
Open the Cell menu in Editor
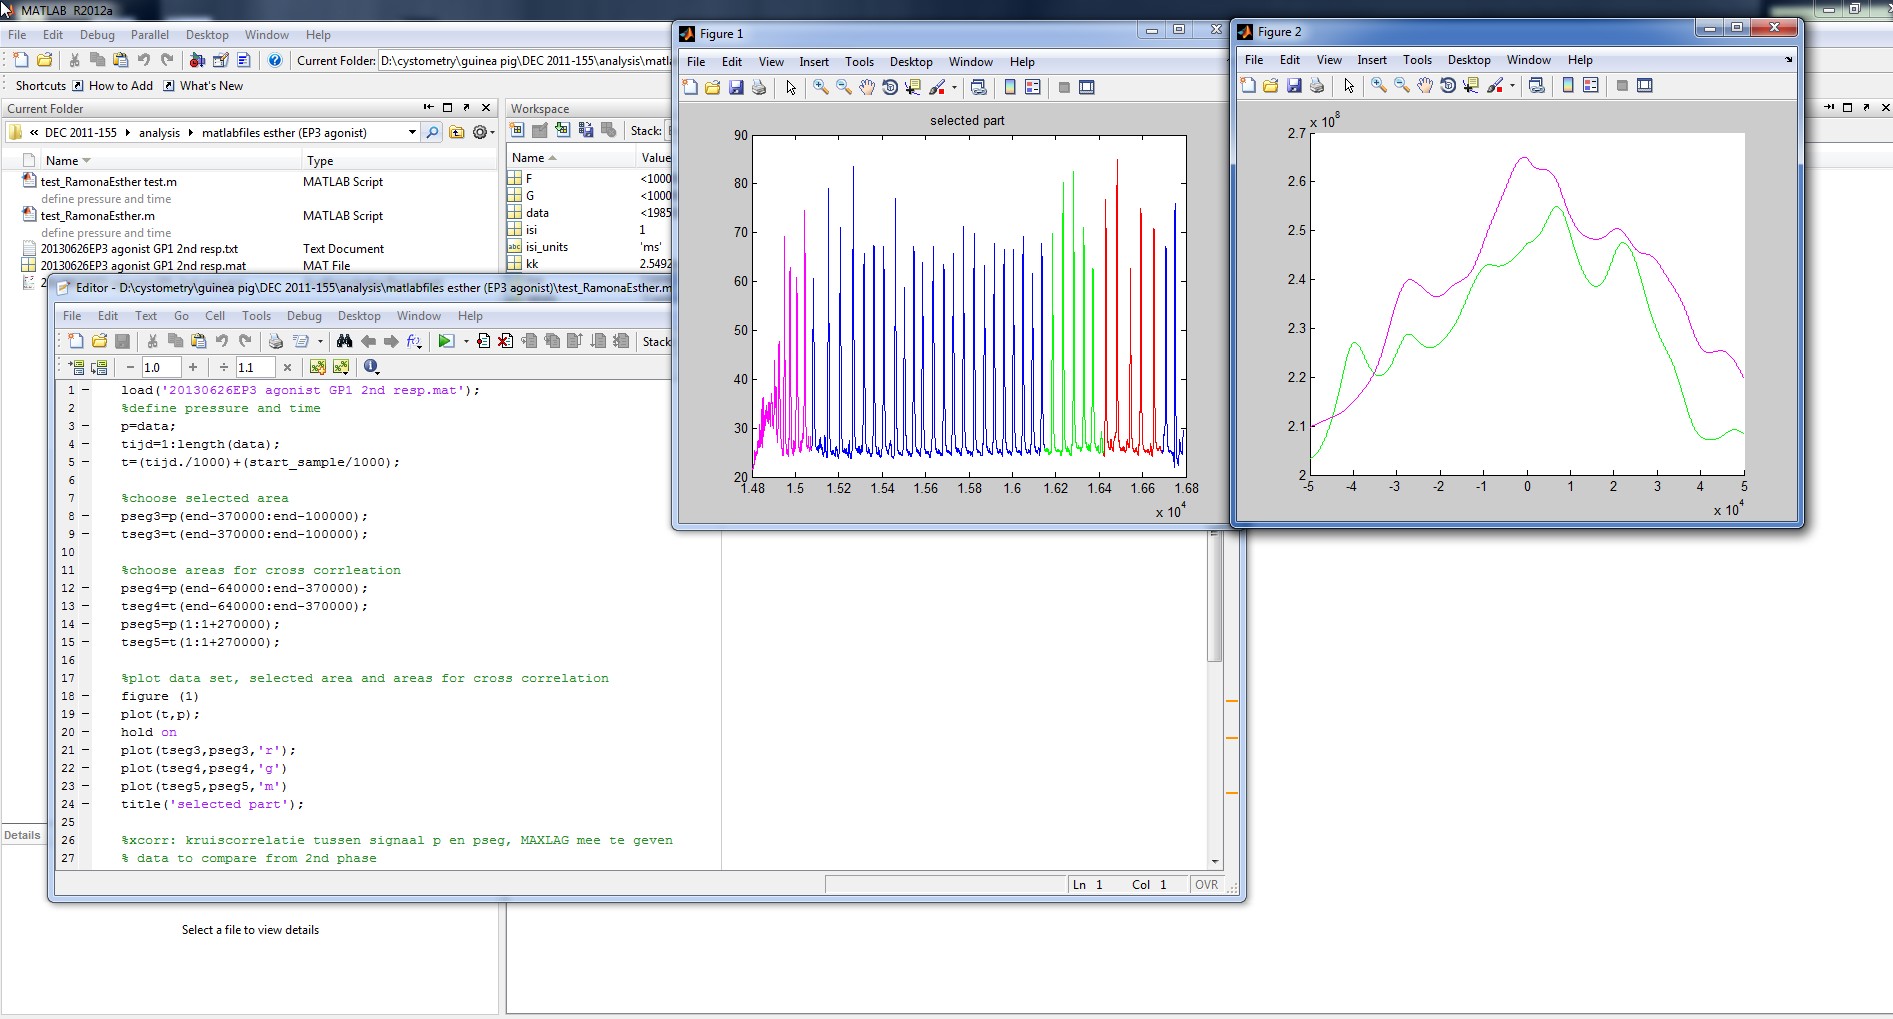215,316
